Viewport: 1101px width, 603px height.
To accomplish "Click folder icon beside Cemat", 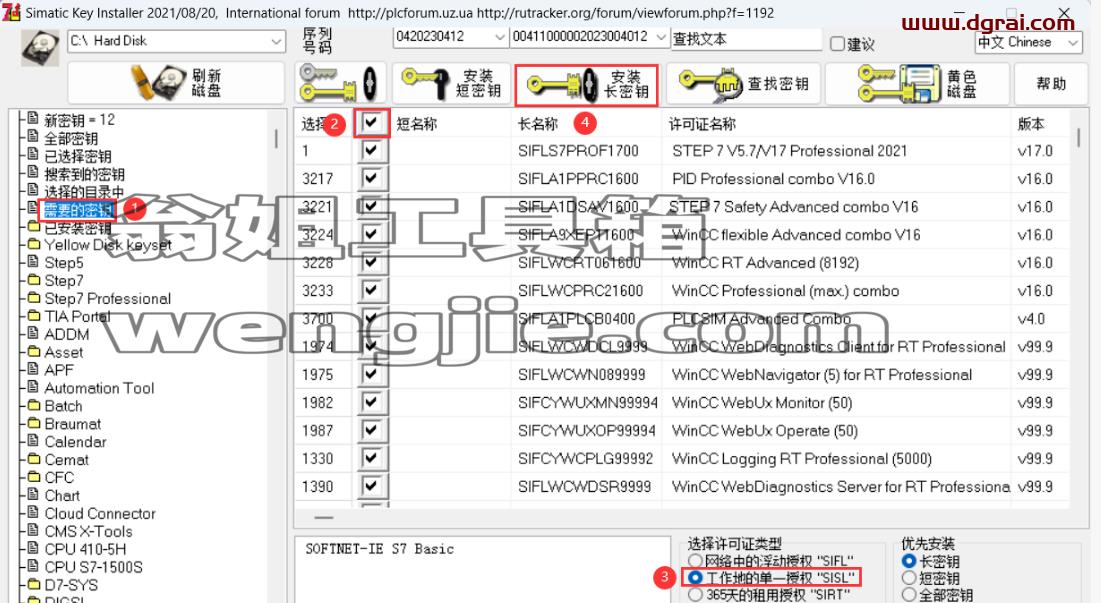I will [x=33, y=458].
